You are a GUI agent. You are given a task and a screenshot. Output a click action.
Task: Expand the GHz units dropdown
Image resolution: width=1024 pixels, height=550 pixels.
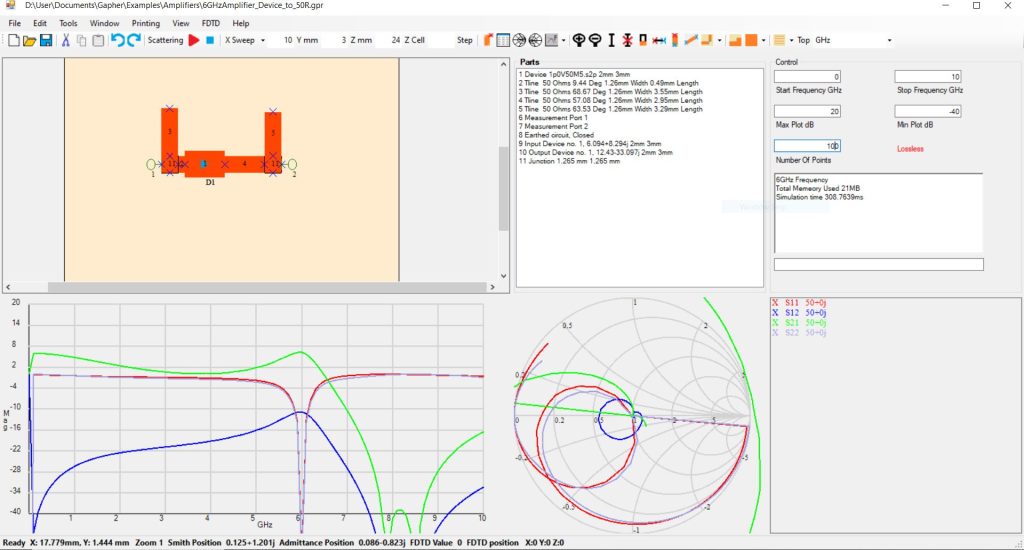point(889,40)
